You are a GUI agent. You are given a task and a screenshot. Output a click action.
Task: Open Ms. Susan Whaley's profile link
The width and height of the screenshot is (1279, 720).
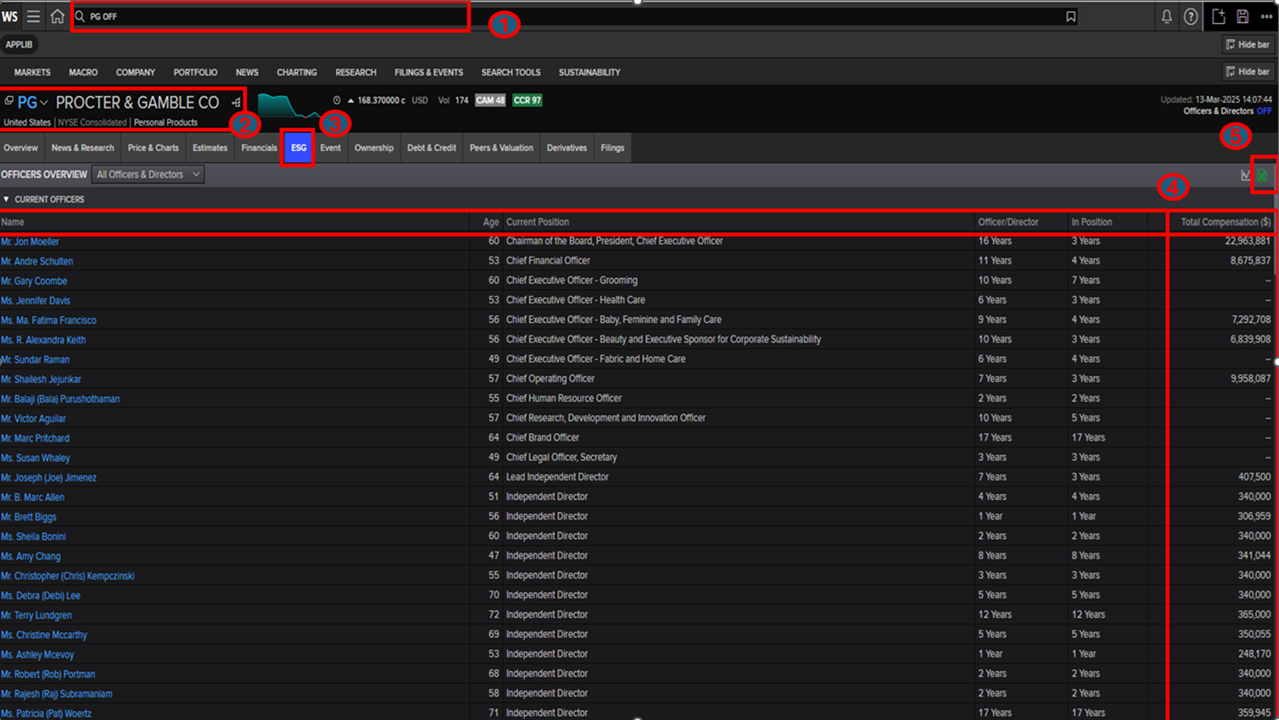click(x=36, y=458)
